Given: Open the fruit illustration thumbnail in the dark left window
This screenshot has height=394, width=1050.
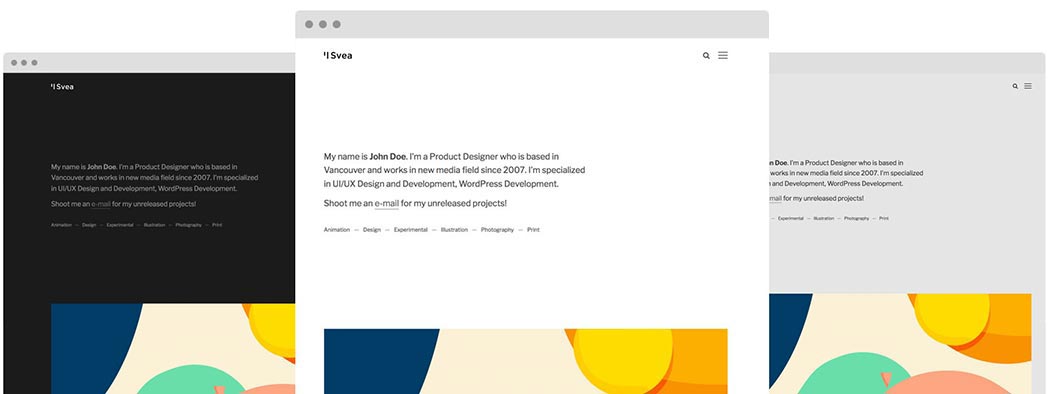Looking at the screenshot, I should tap(173, 348).
